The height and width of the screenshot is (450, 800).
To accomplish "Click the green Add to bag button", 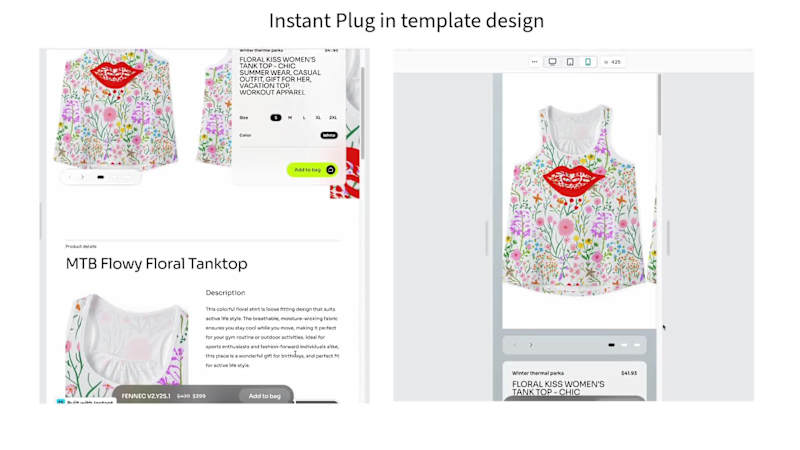I will [x=312, y=170].
